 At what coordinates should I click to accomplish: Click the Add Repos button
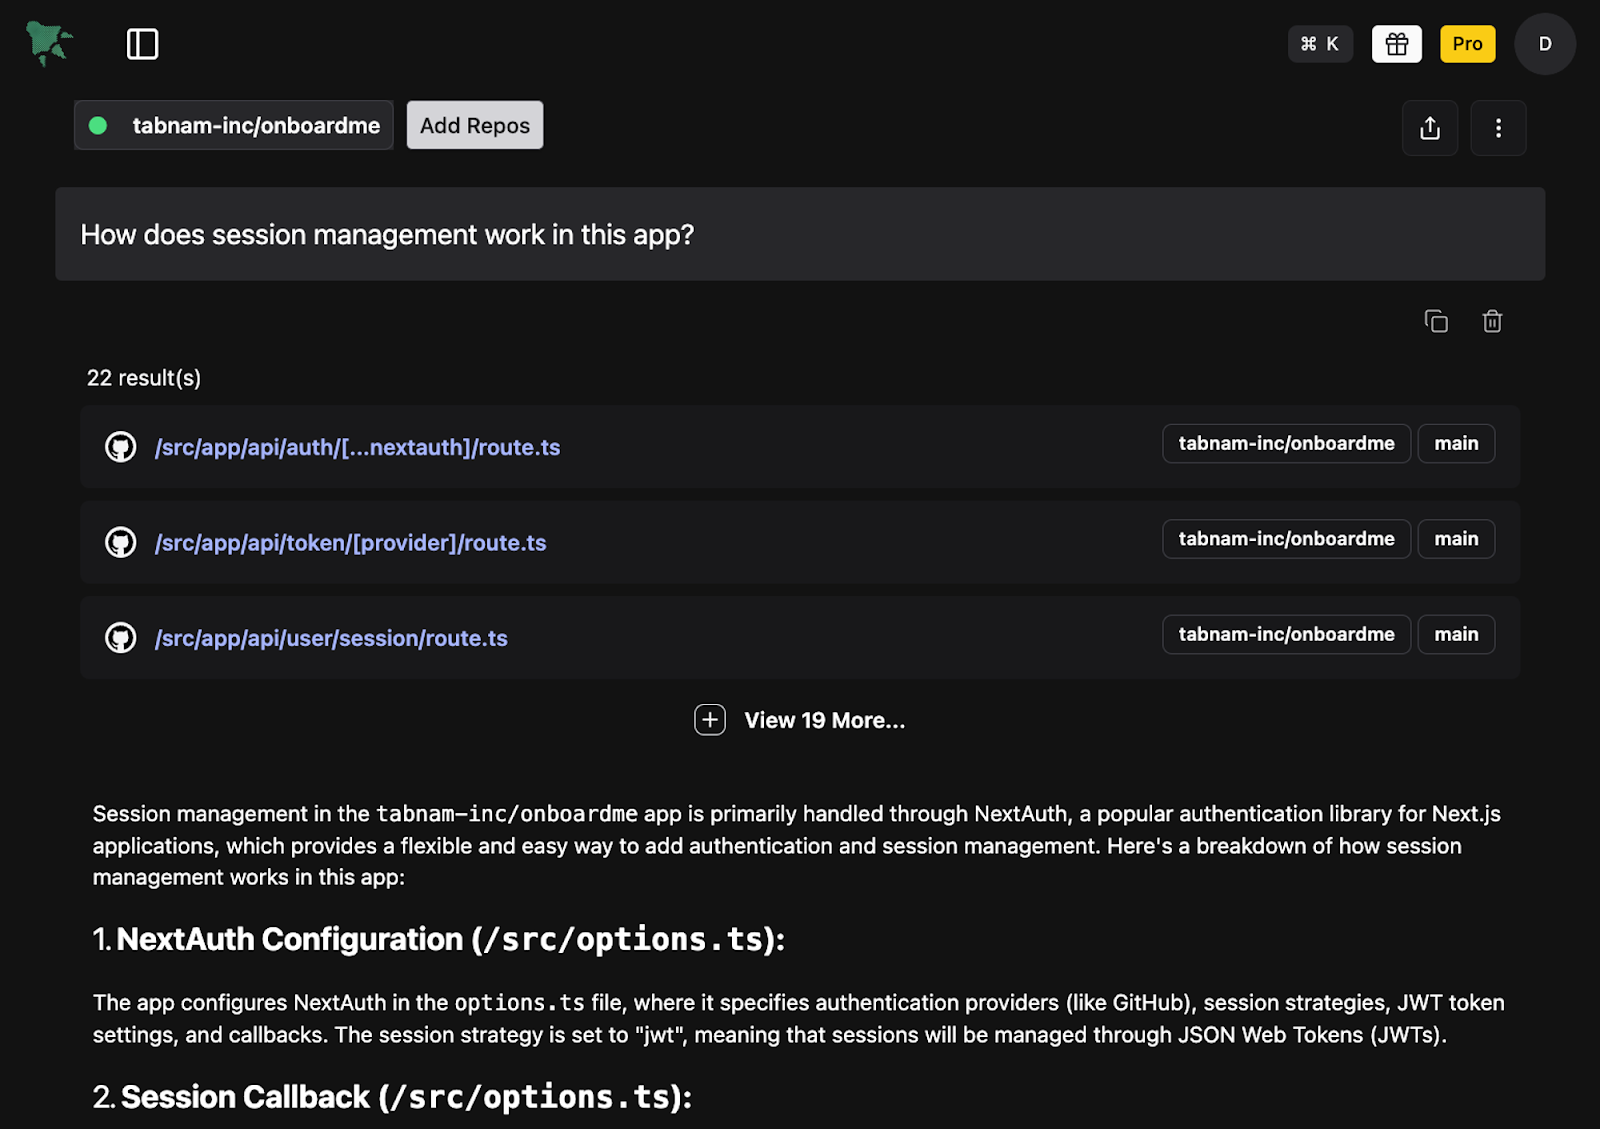pyautogui.click(x=475, y=125)
